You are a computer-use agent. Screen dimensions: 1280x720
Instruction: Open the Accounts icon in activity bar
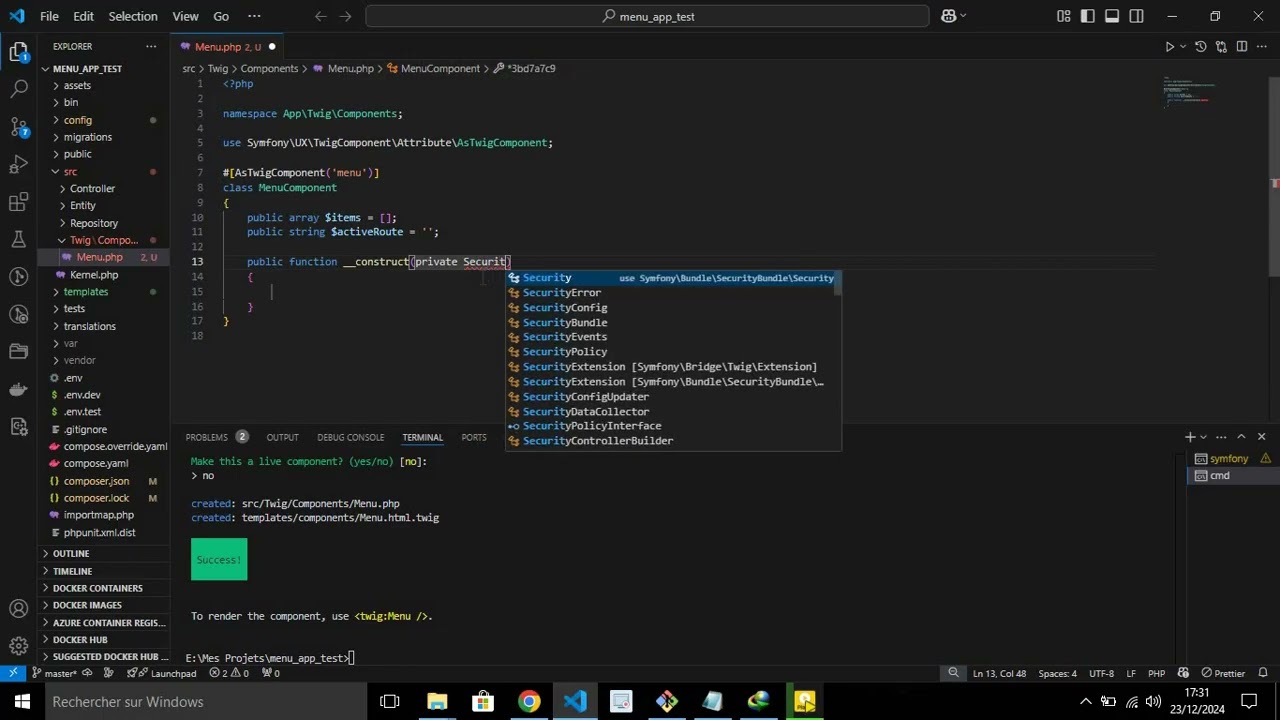[18, 609]
